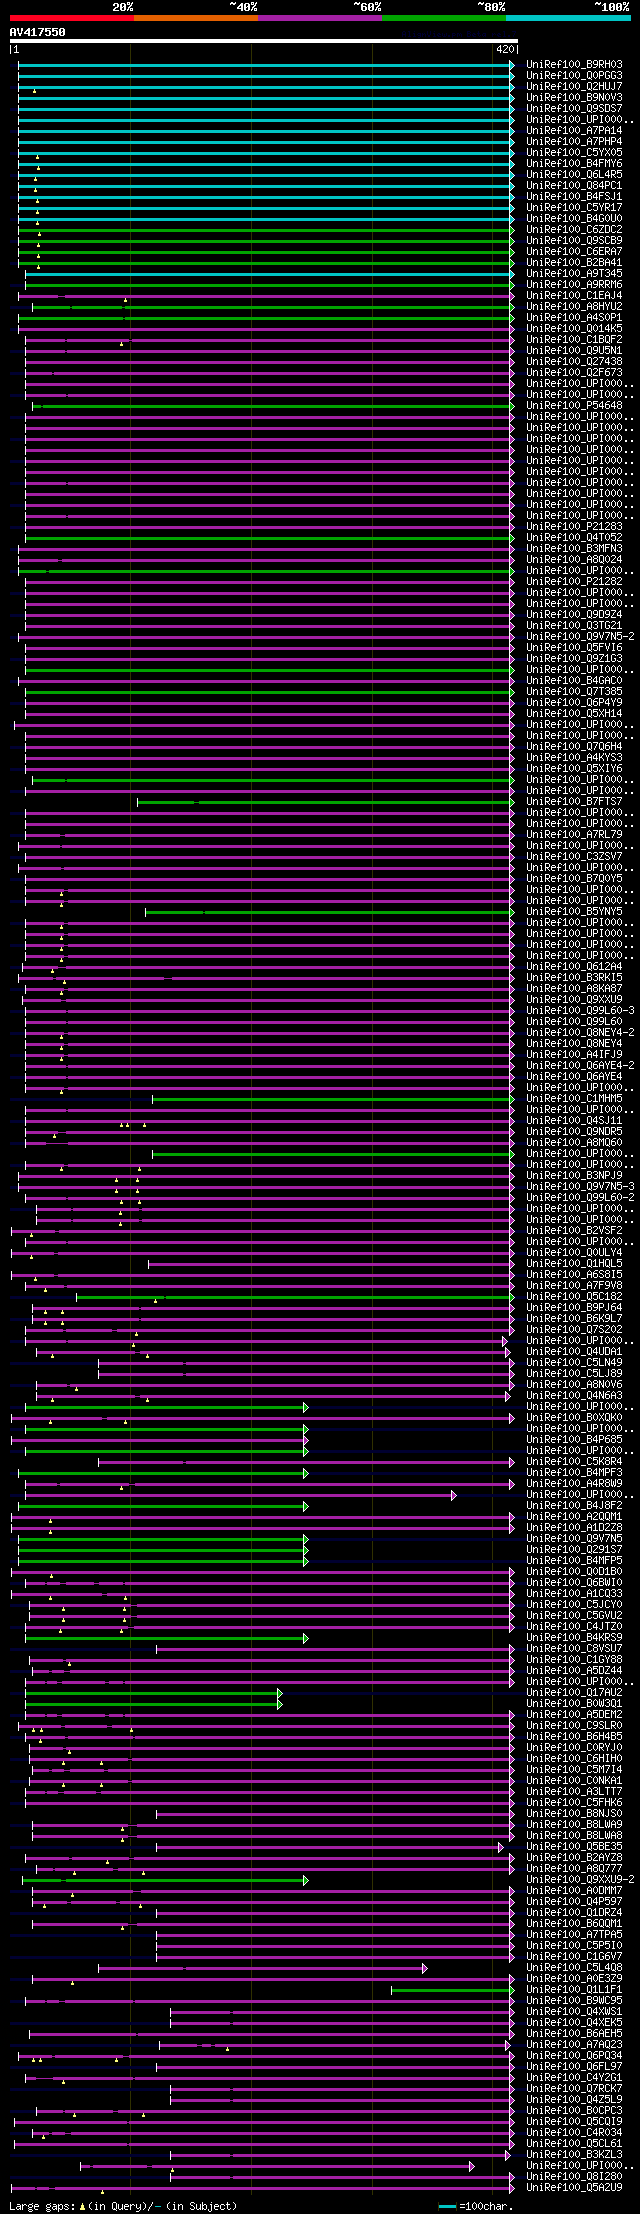Click hit label UniRef100_C1EAJ4
Screen dimensions: 640x2214
point(574,295)
